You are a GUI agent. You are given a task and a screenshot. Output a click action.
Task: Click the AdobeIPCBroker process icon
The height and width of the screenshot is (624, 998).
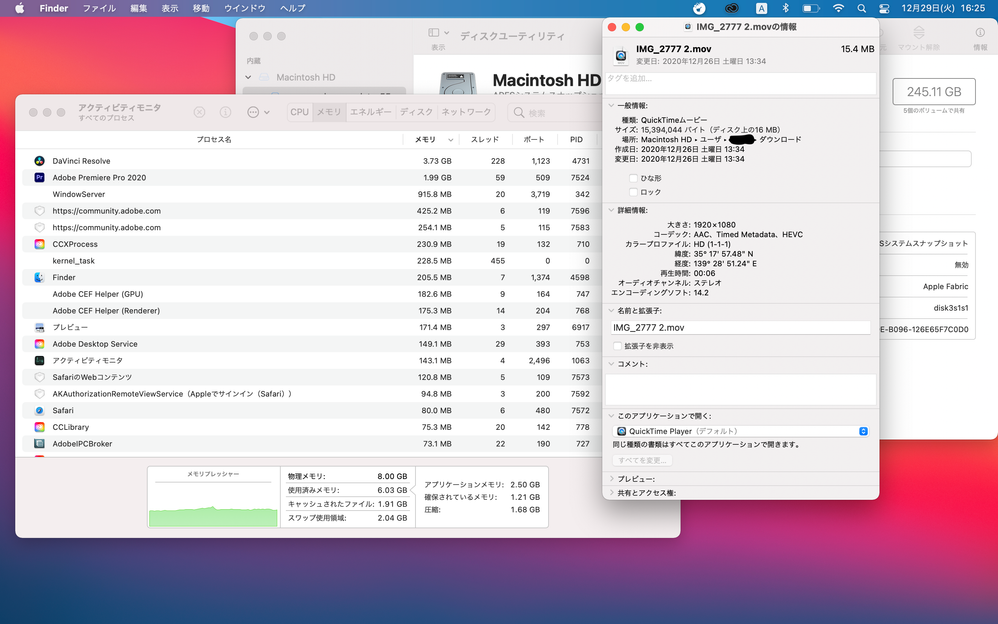[39, 444]
